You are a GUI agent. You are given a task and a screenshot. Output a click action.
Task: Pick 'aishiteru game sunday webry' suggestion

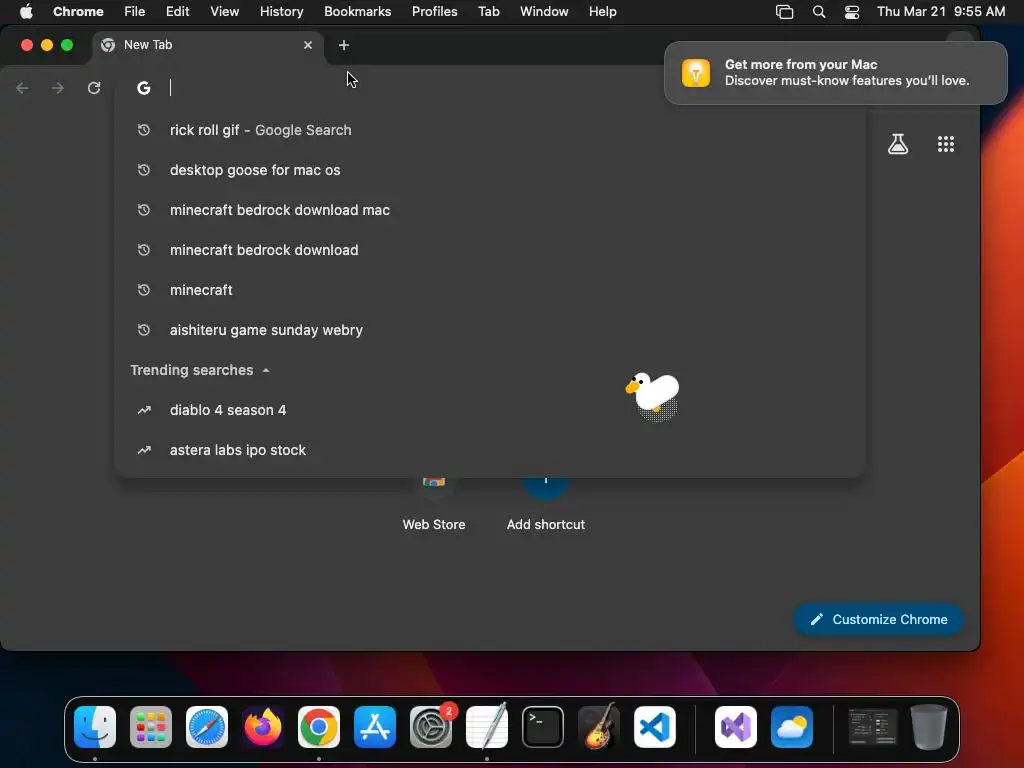(x=490, y=330)
